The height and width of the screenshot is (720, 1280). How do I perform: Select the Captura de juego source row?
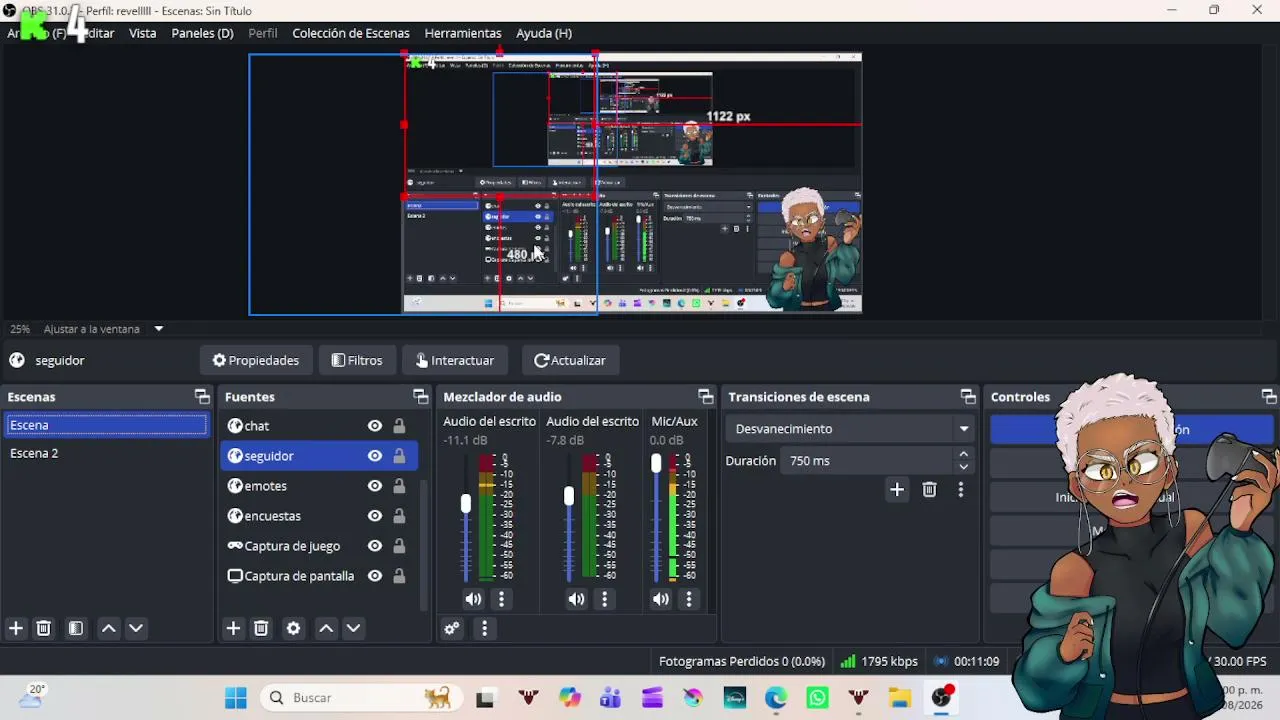tap(318, 546)
